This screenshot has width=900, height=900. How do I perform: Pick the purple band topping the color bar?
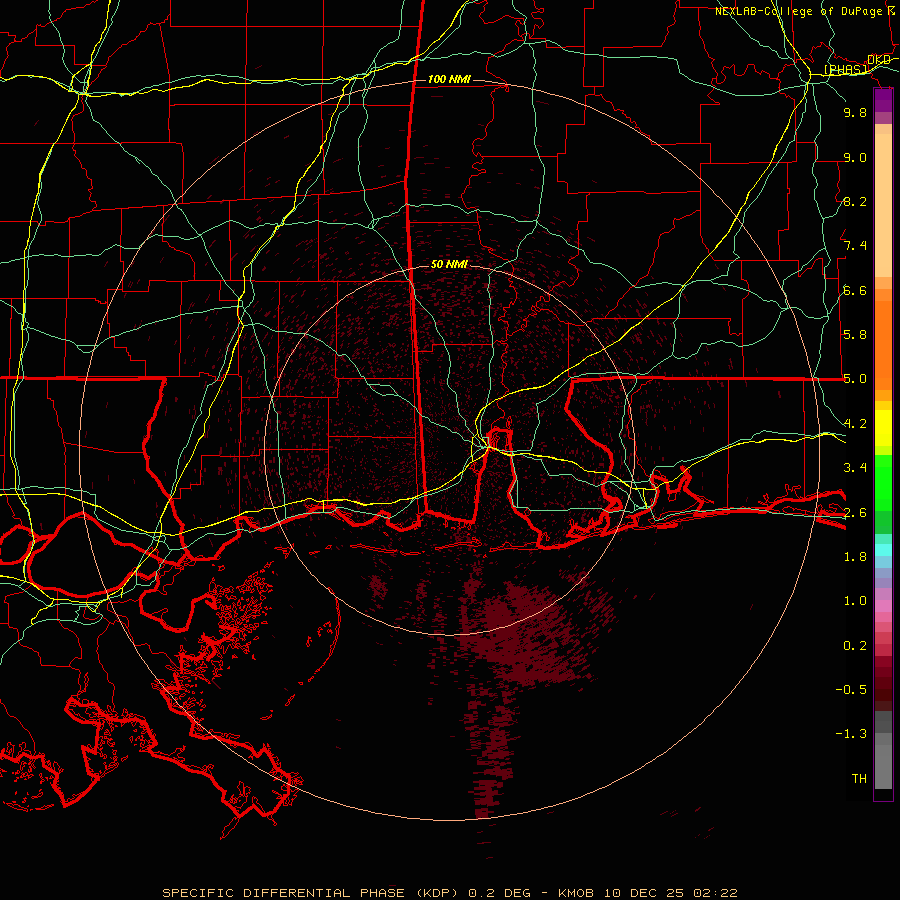(883, 100)
